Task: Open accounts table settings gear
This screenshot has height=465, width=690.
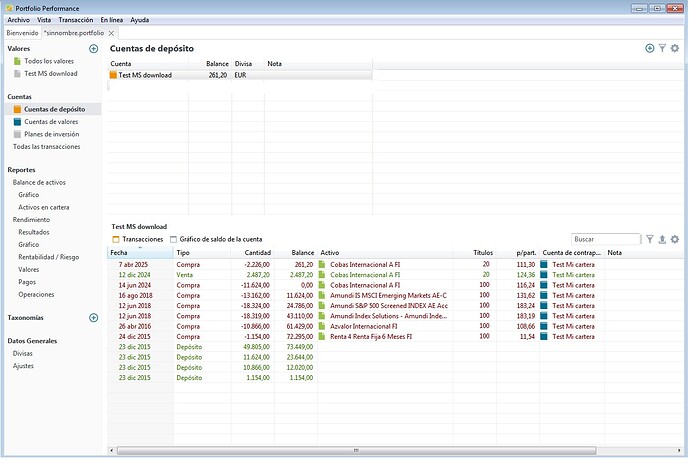Action: (x=675, y=48)
